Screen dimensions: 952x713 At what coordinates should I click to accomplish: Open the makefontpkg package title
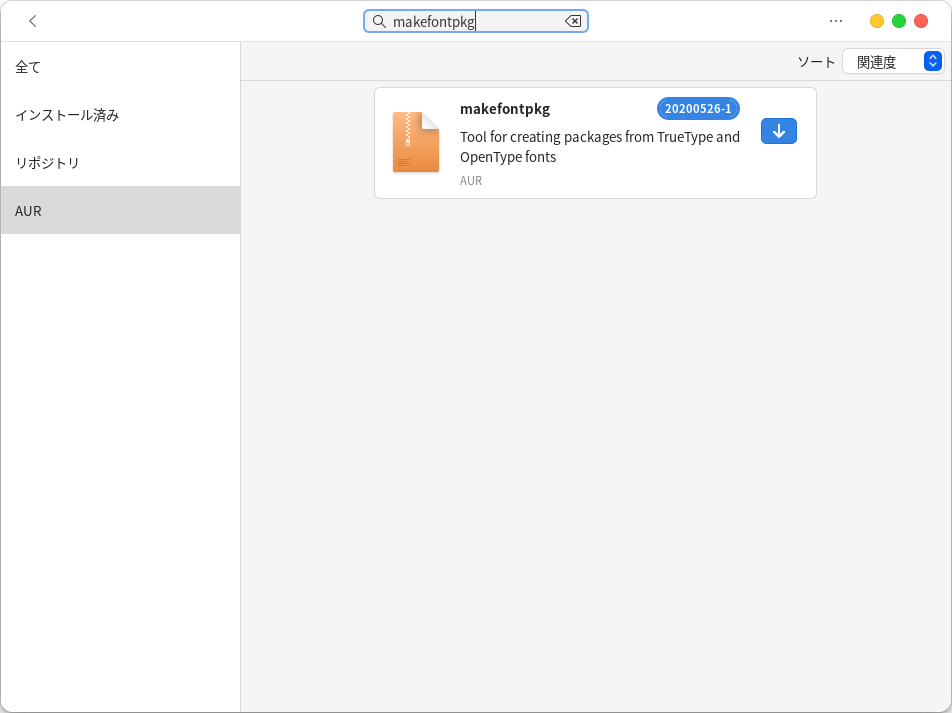click(x=505, y=109)
